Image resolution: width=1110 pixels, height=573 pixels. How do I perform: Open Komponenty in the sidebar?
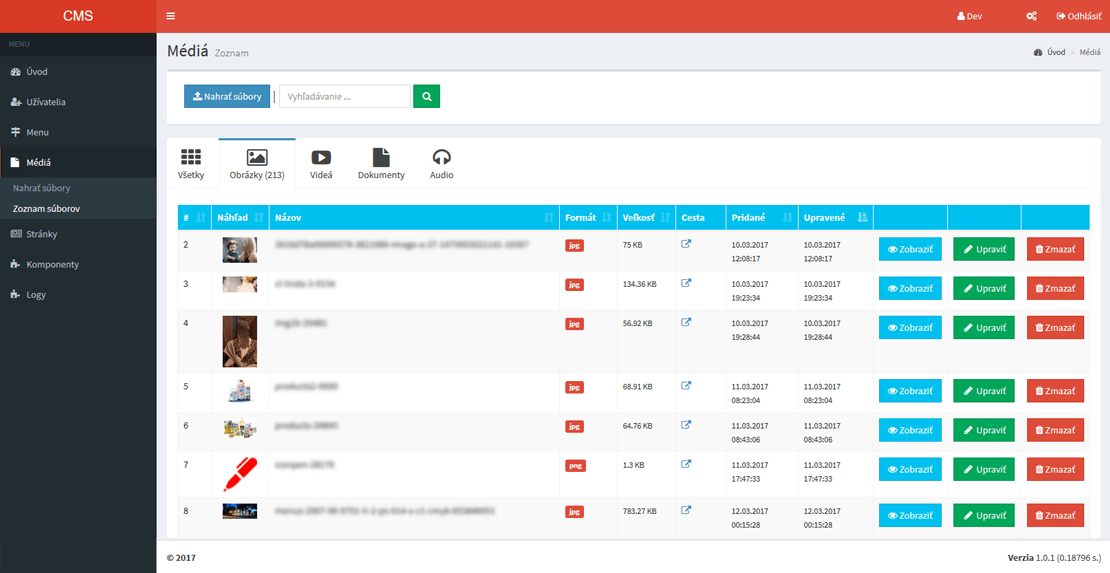point(78,264)
